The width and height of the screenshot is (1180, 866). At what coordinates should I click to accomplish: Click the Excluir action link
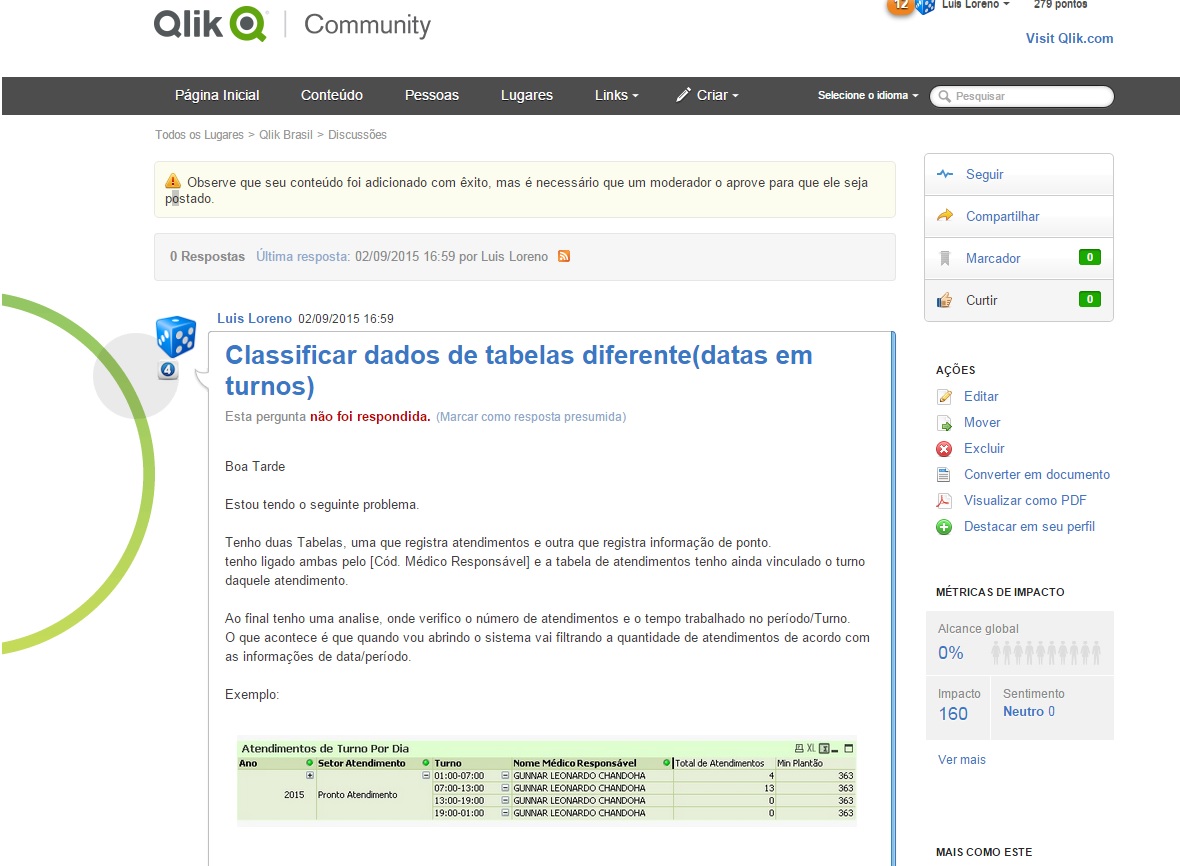click(x=984, y=448)
